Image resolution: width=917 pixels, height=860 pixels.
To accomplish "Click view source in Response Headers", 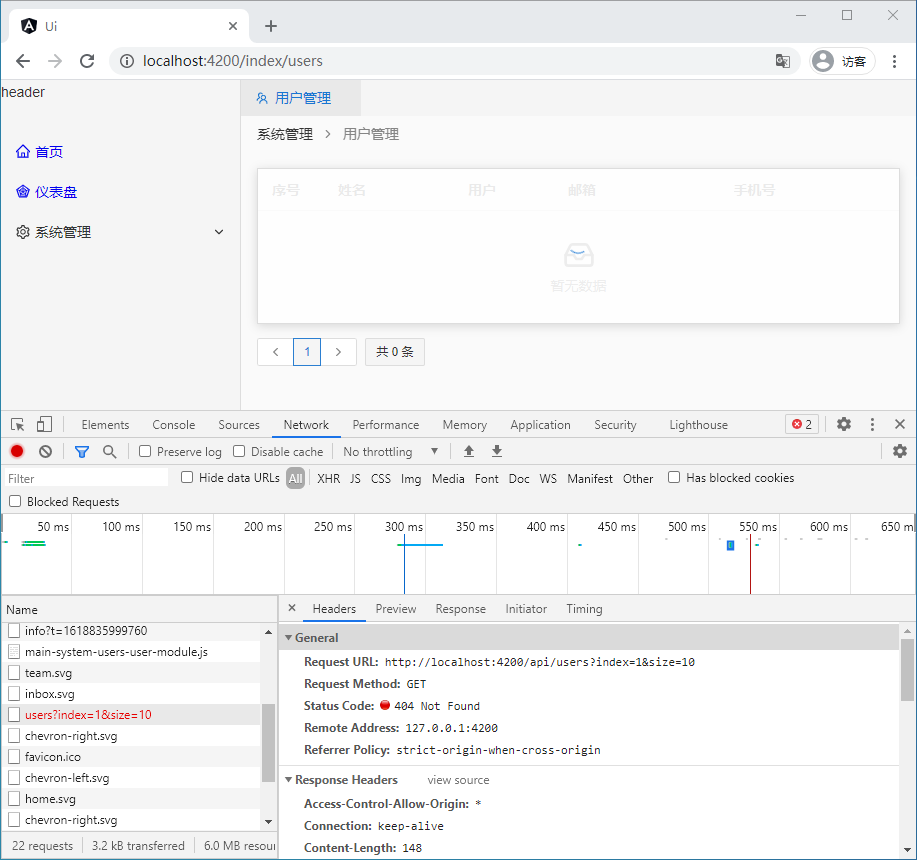I will pos(458,780).
